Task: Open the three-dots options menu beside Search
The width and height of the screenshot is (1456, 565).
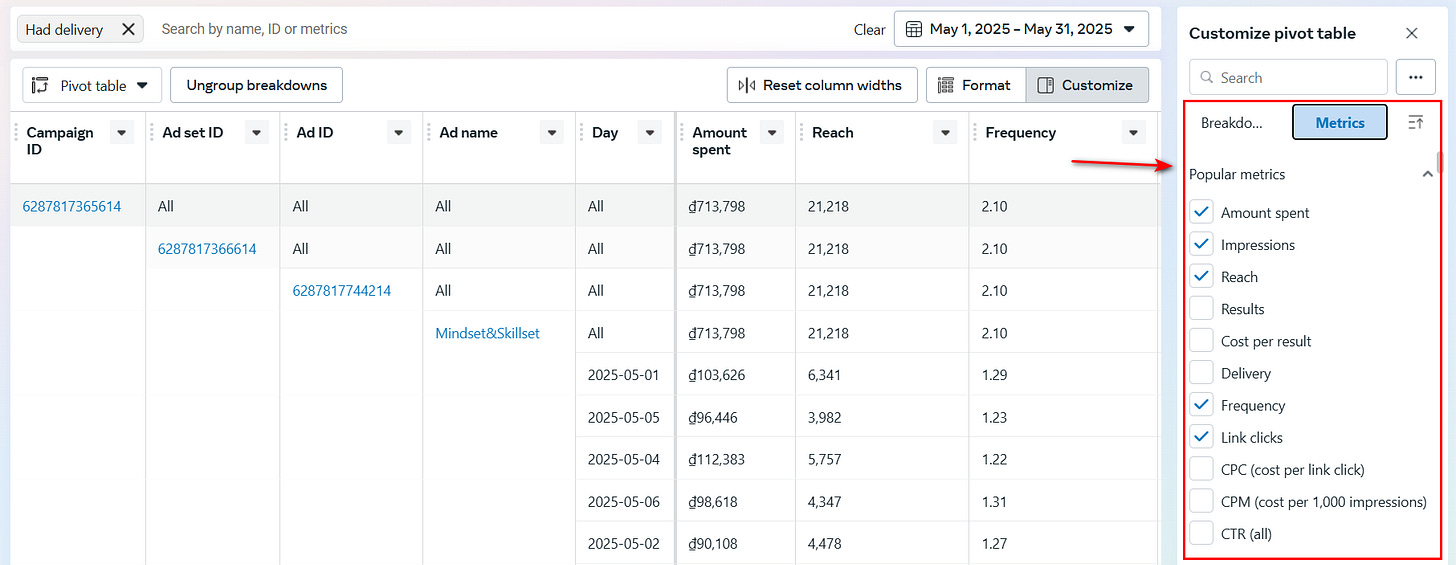Action: tap(1416, 77)
